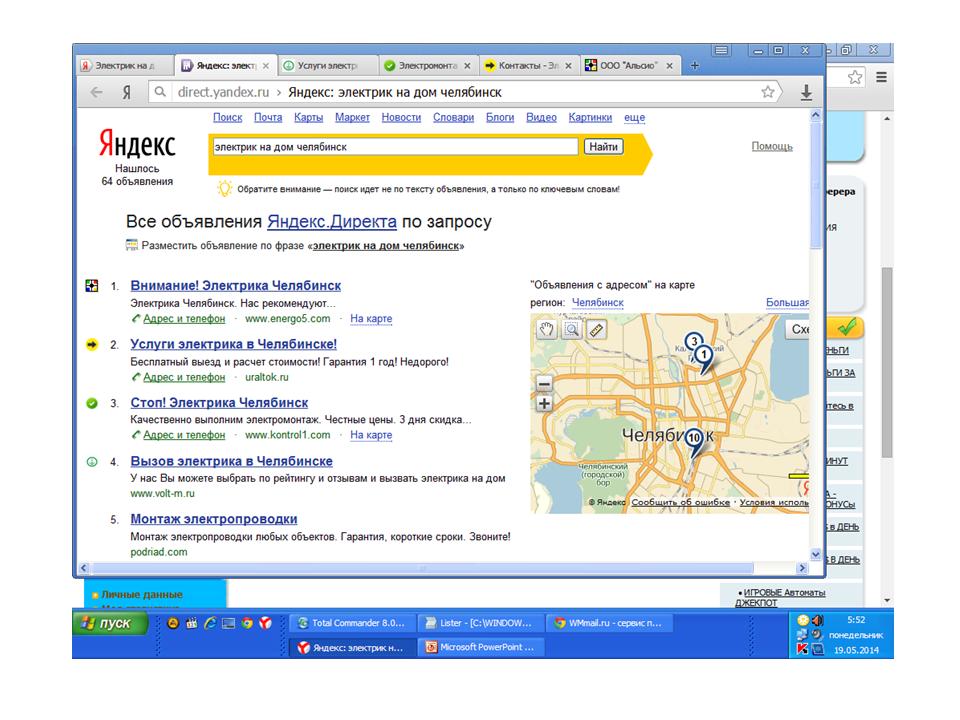Open Сообщить об ошибке map link

click(681, 502)
